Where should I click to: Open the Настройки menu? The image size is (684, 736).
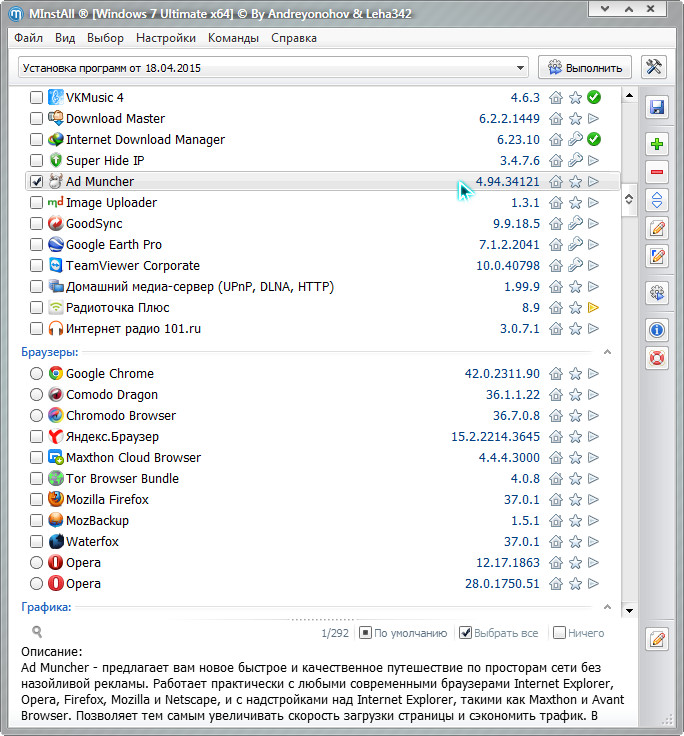coord(166,38)
